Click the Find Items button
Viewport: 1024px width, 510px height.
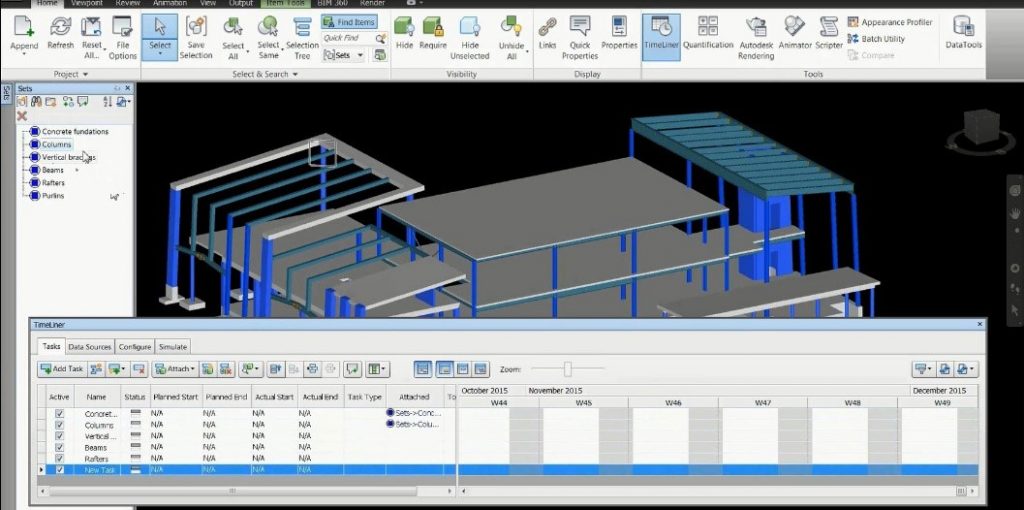[x=349, y=22]
